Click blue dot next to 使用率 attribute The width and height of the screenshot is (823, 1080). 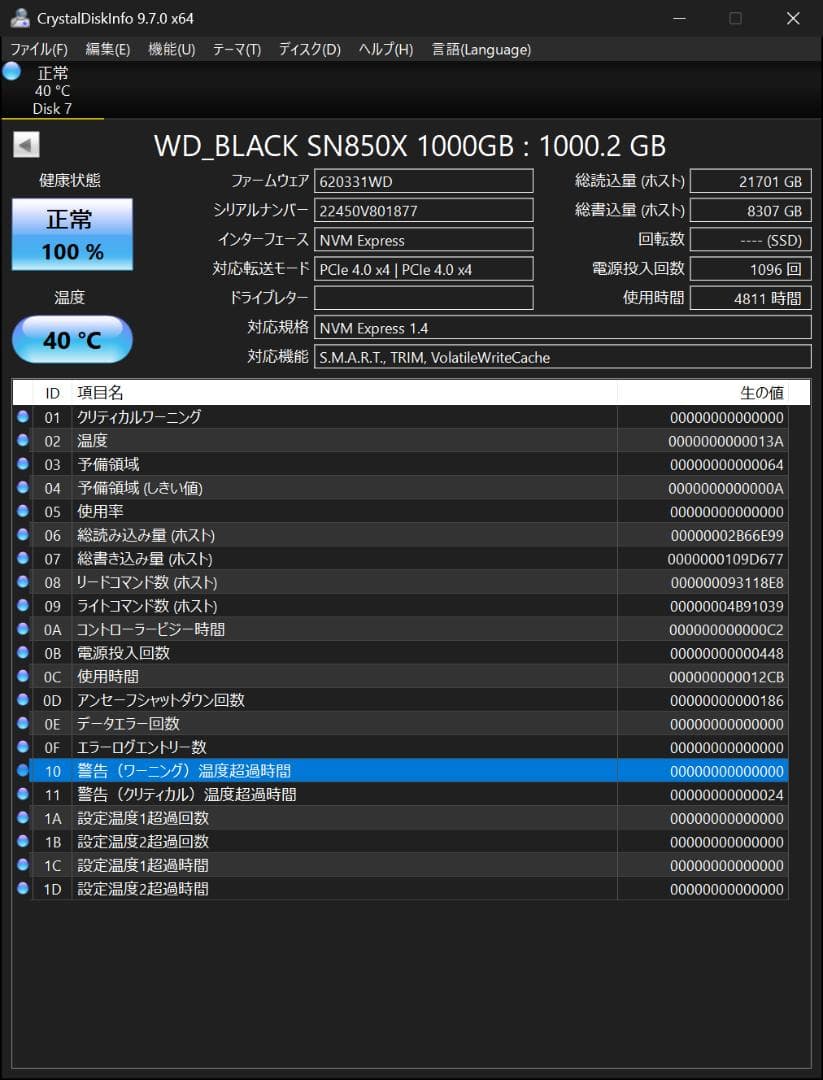(22, 512)
